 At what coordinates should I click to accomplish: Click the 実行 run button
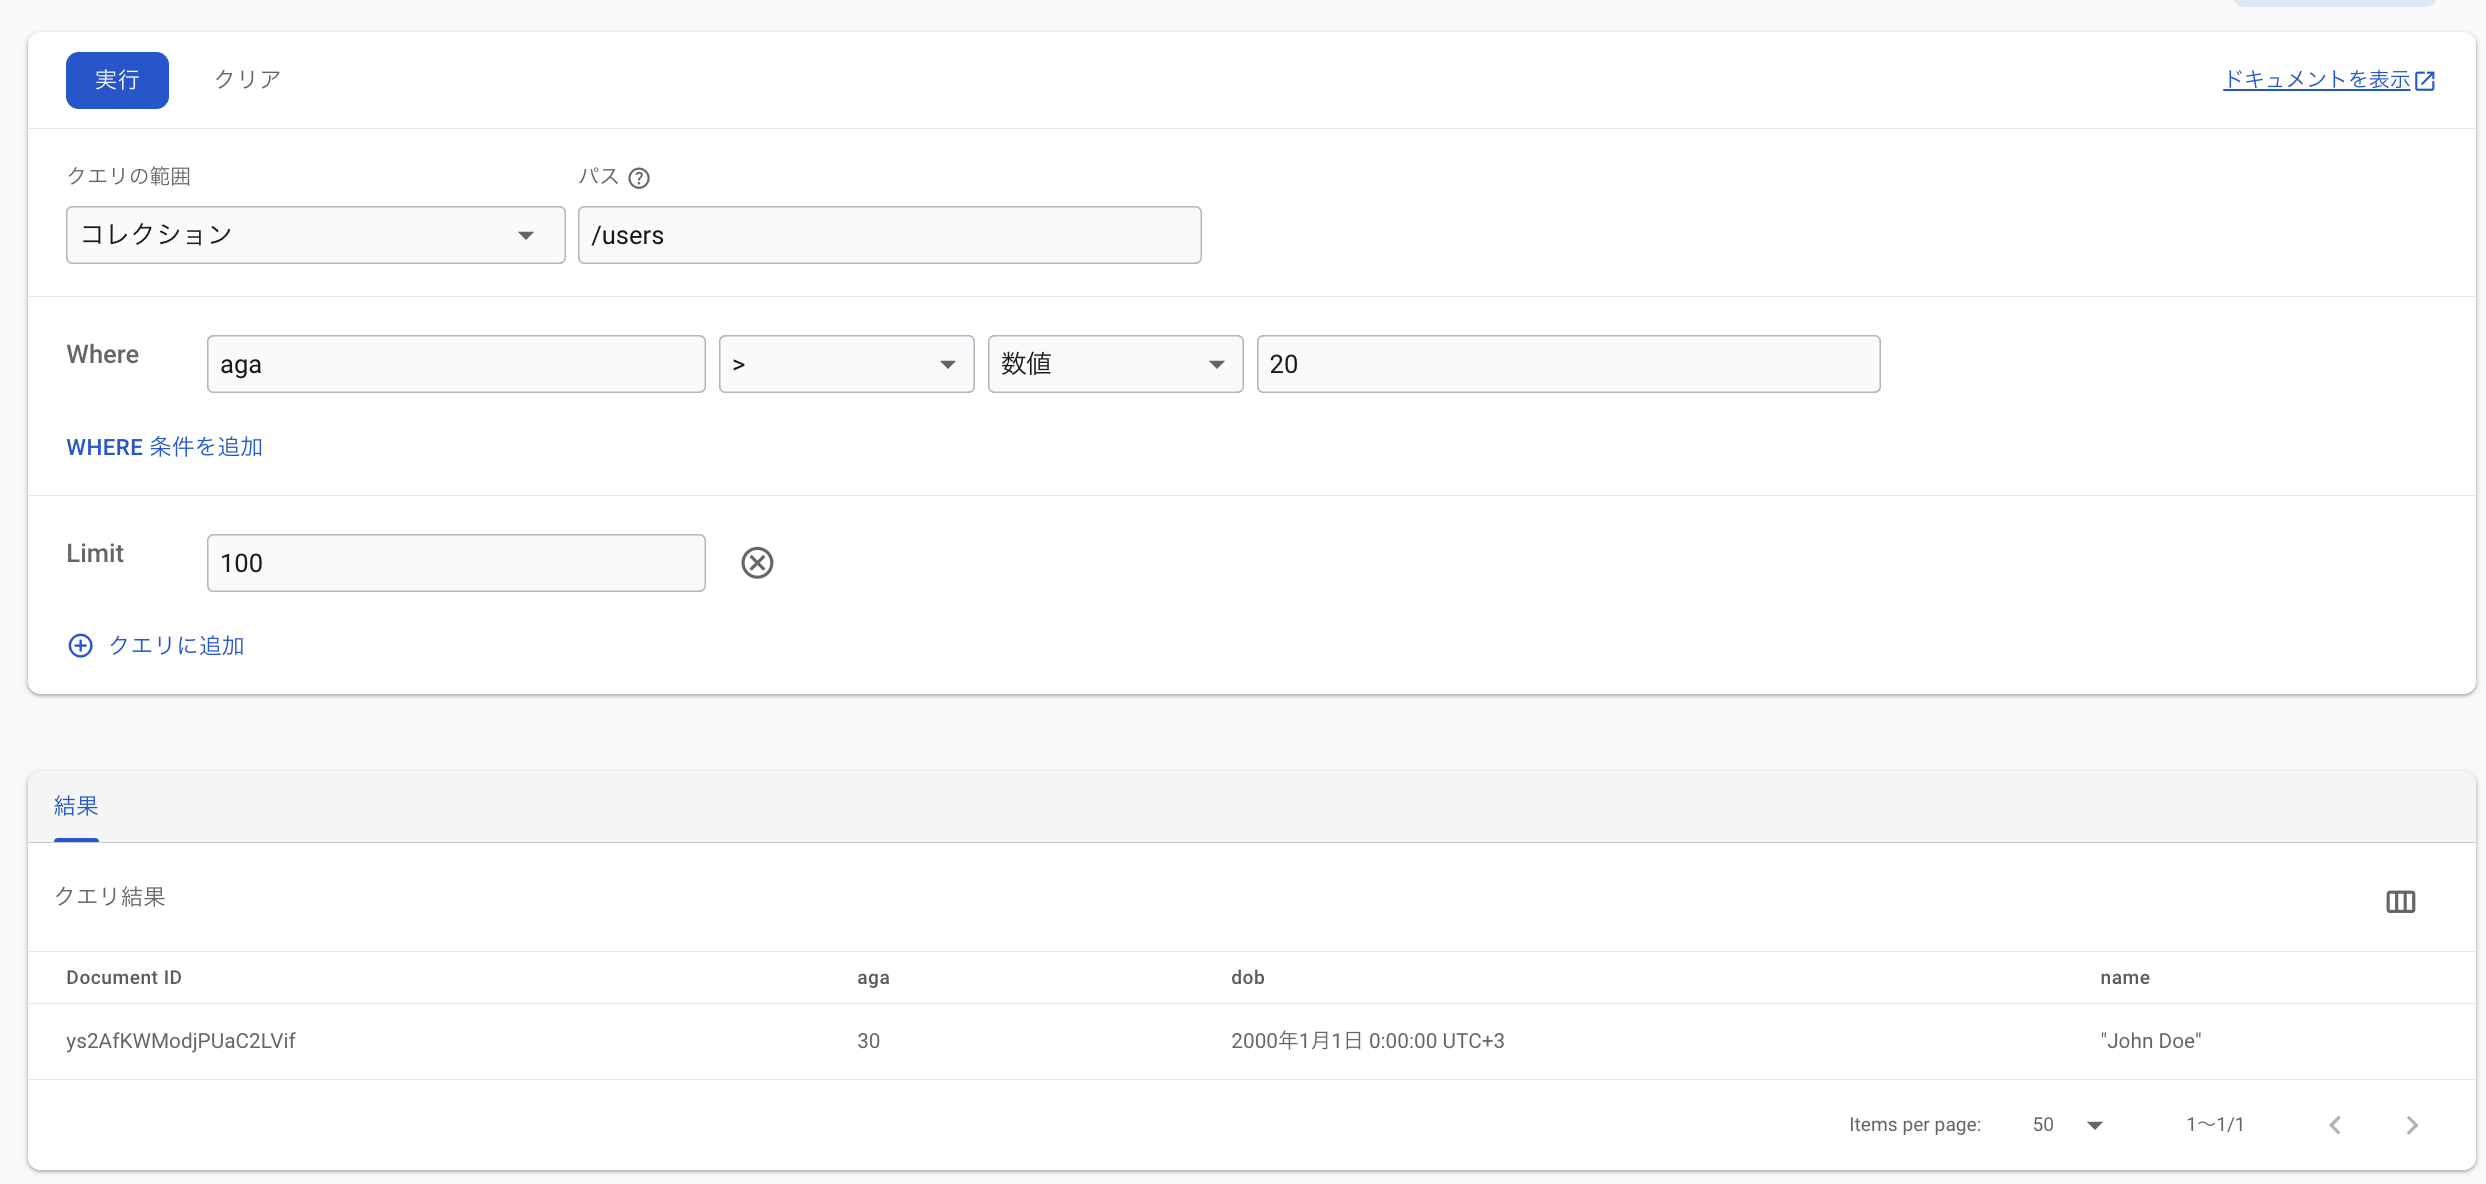(x=117, y=80)
